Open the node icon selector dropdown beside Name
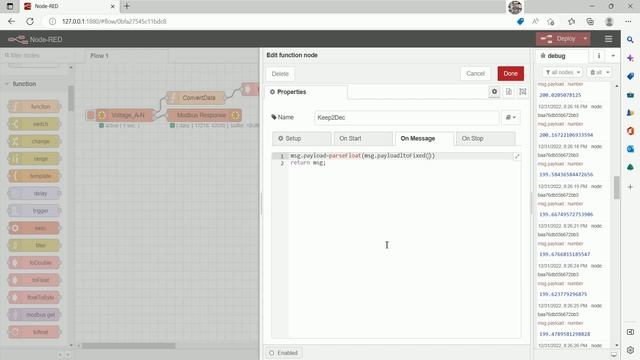Viewport: 640px width, 360px height. point(511,118)
